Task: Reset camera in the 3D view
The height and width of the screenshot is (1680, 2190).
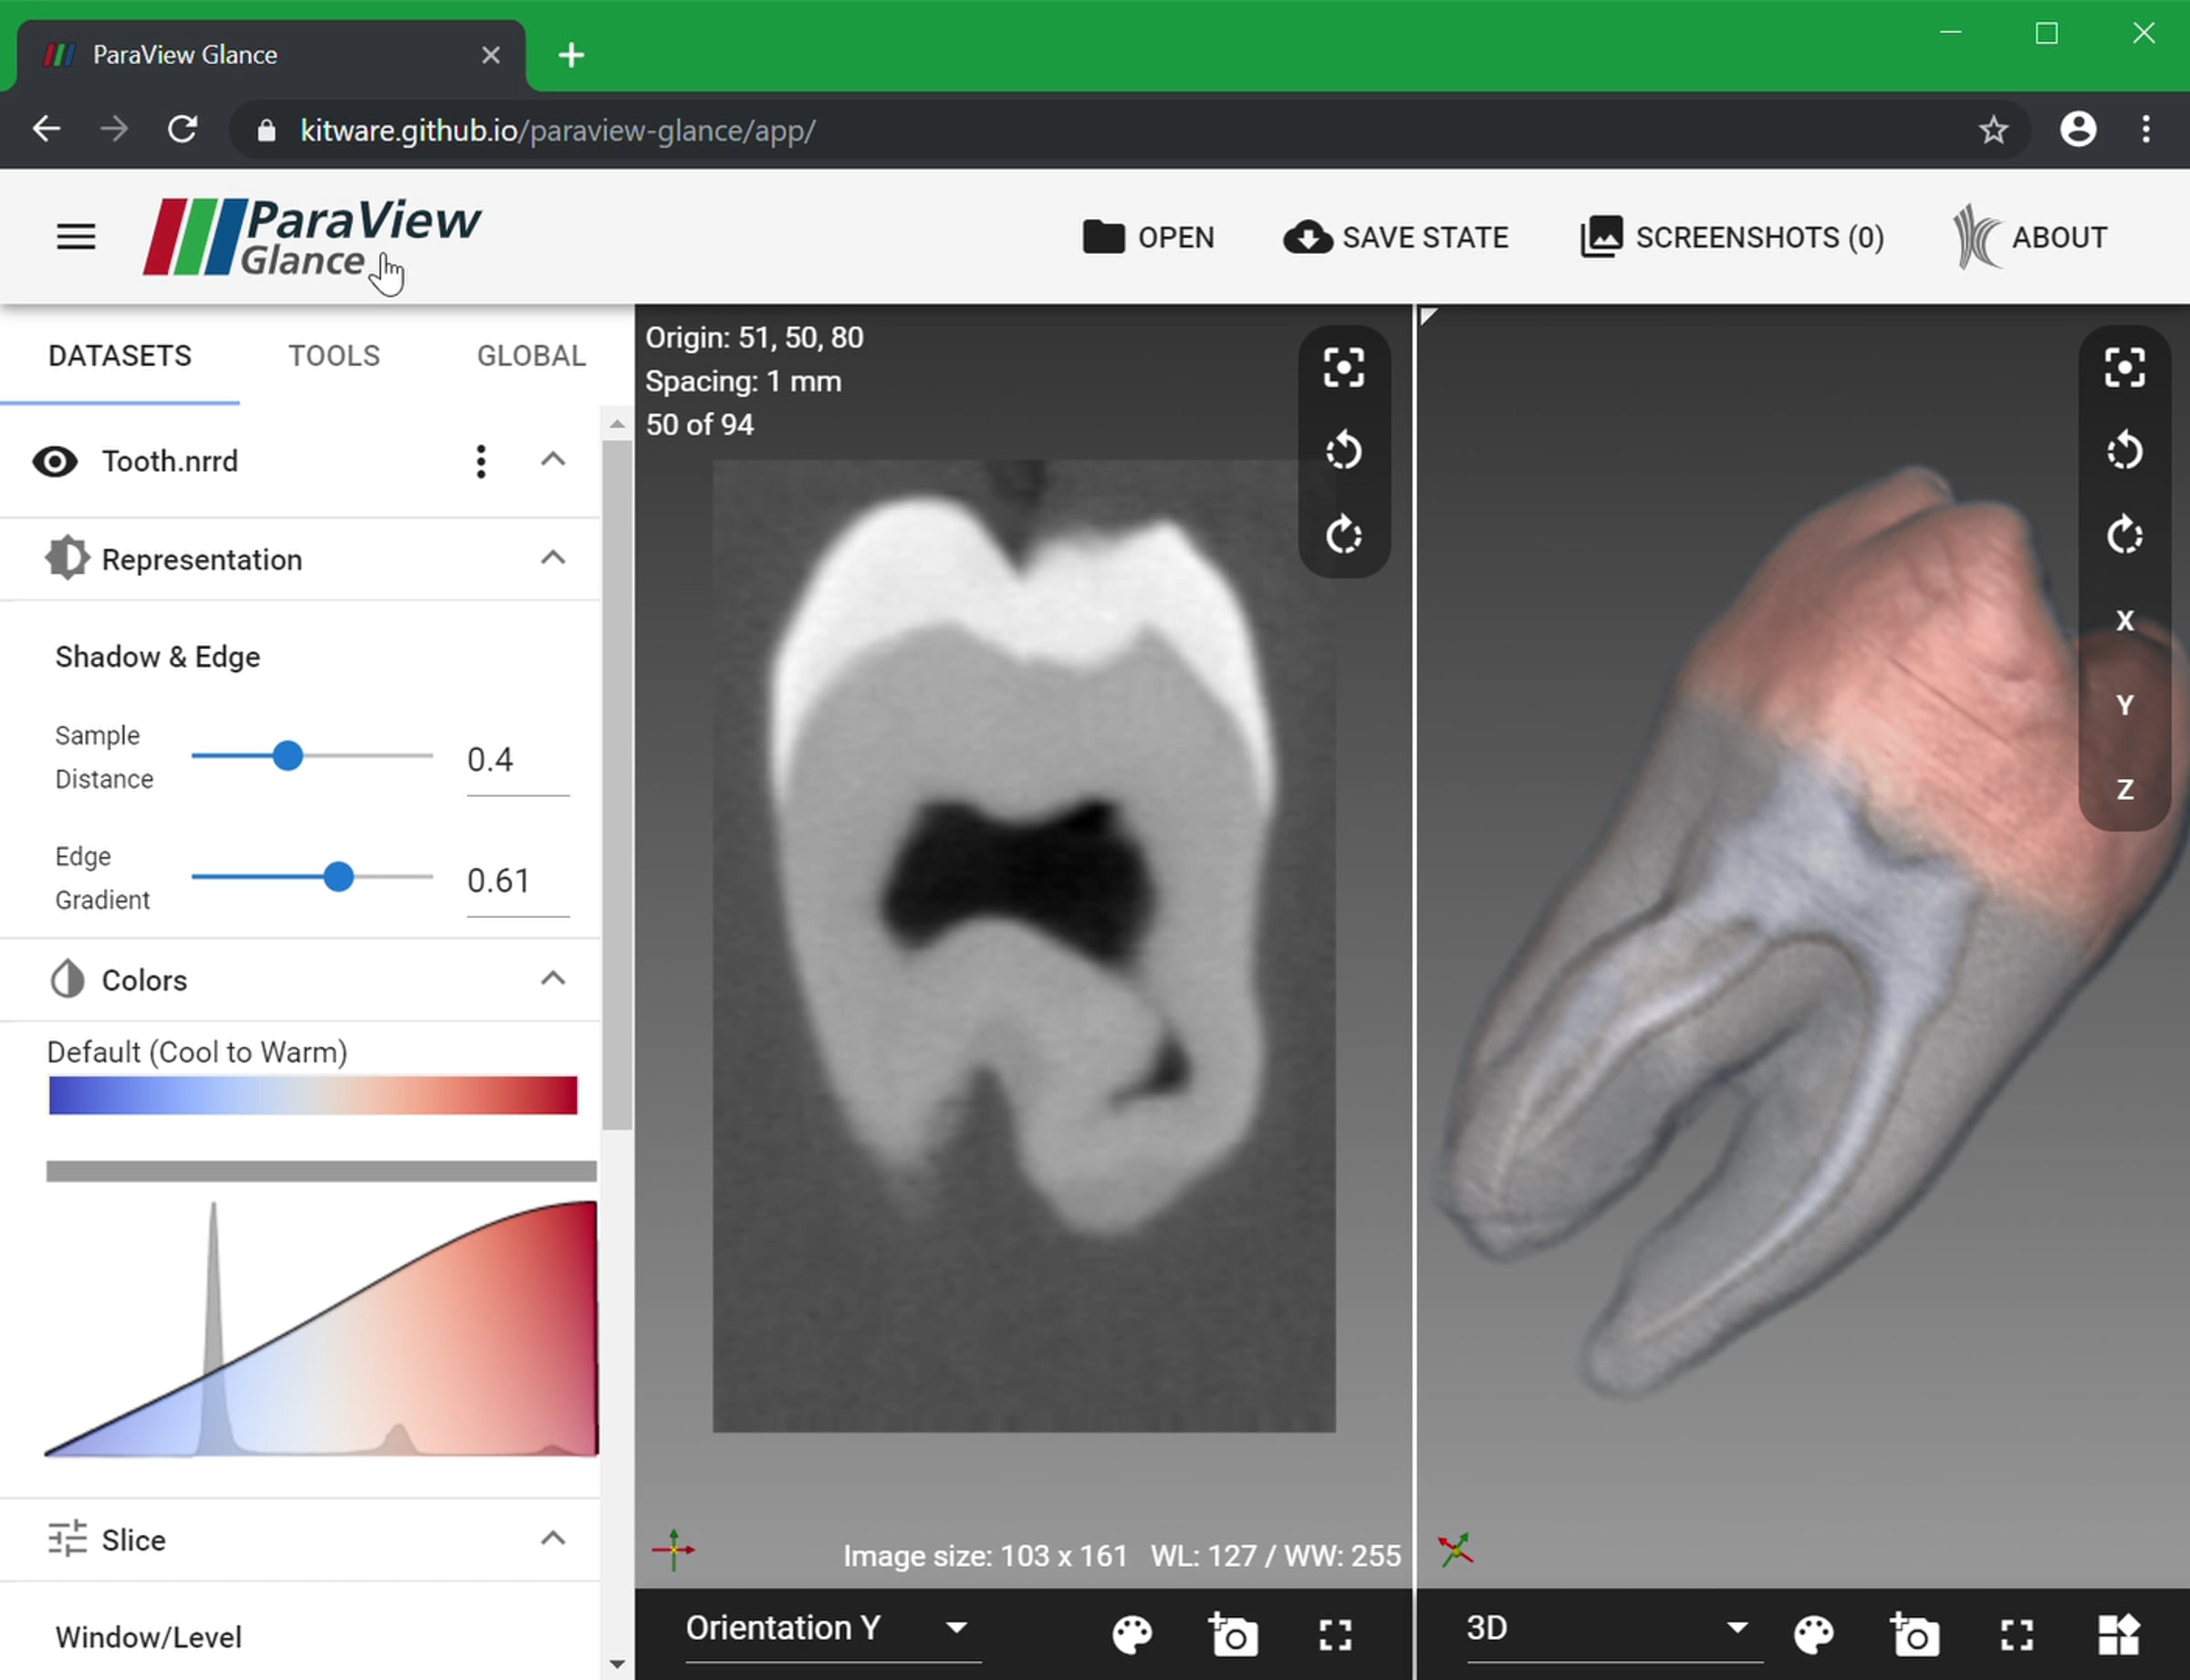Action: click(x=2123, y=368)
